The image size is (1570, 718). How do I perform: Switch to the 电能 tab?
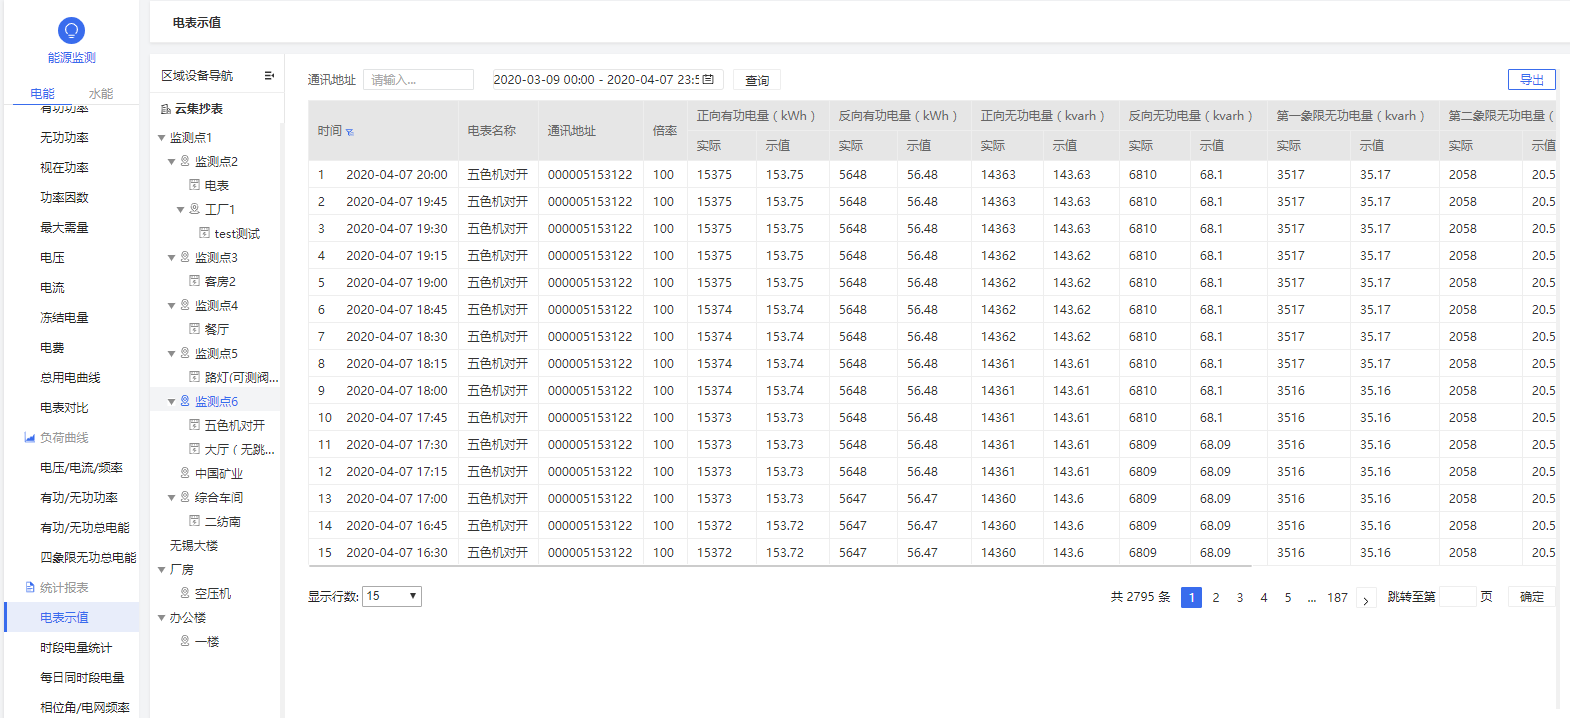[x=43, y=94]
